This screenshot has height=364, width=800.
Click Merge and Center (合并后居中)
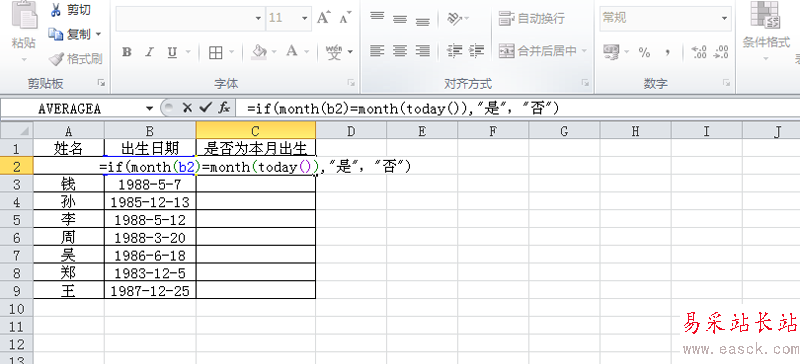pos(538,51)
